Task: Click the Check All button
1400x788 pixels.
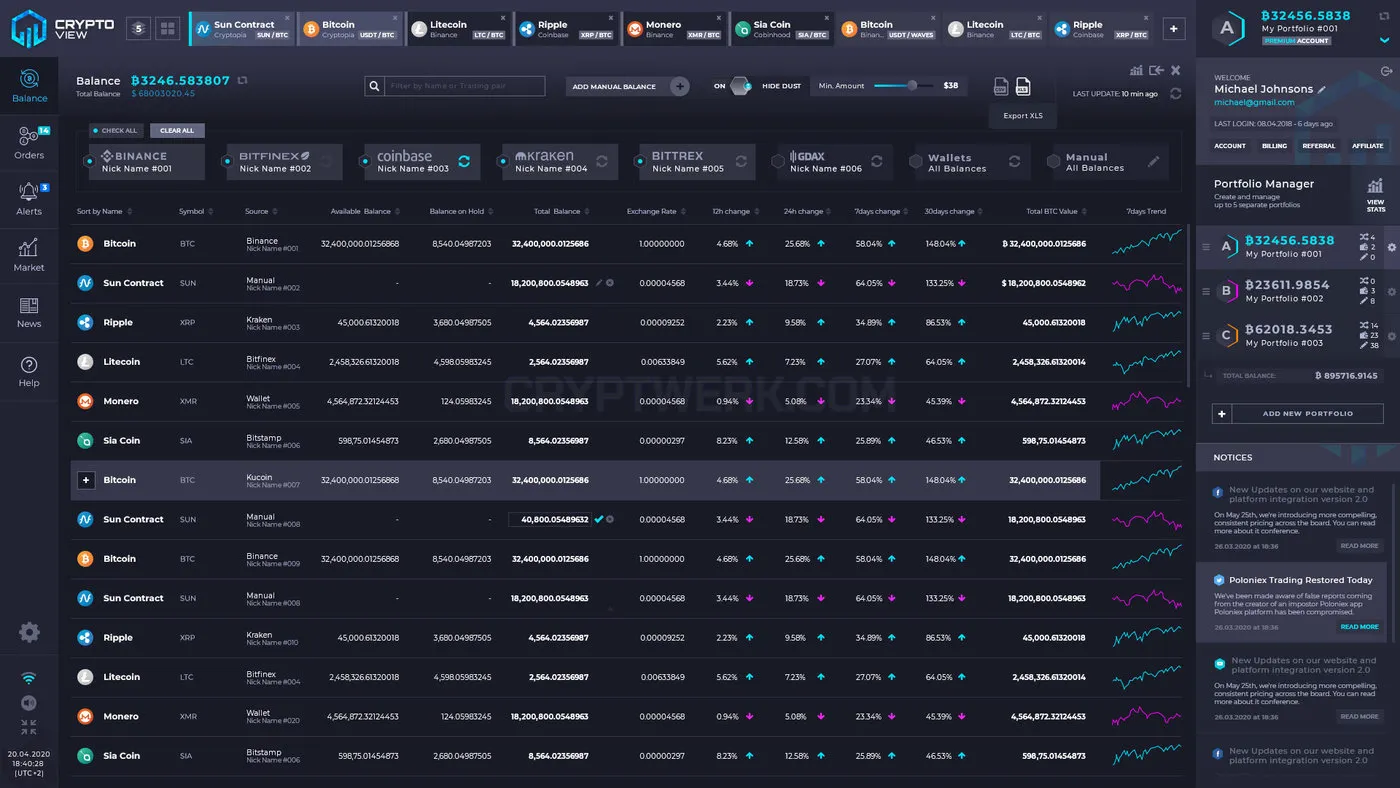Action: click(x=114, y=131)
